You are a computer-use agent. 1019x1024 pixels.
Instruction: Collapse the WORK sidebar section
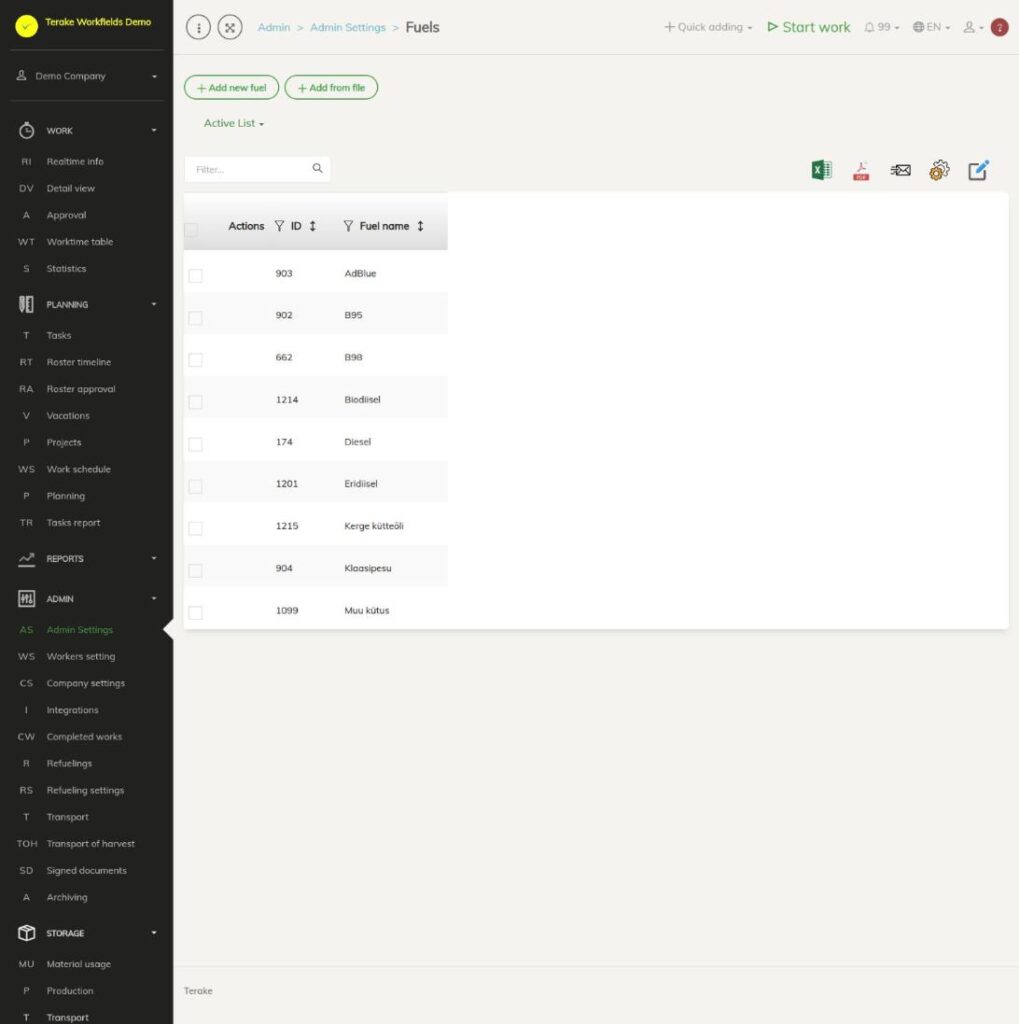tap(87, 131)
